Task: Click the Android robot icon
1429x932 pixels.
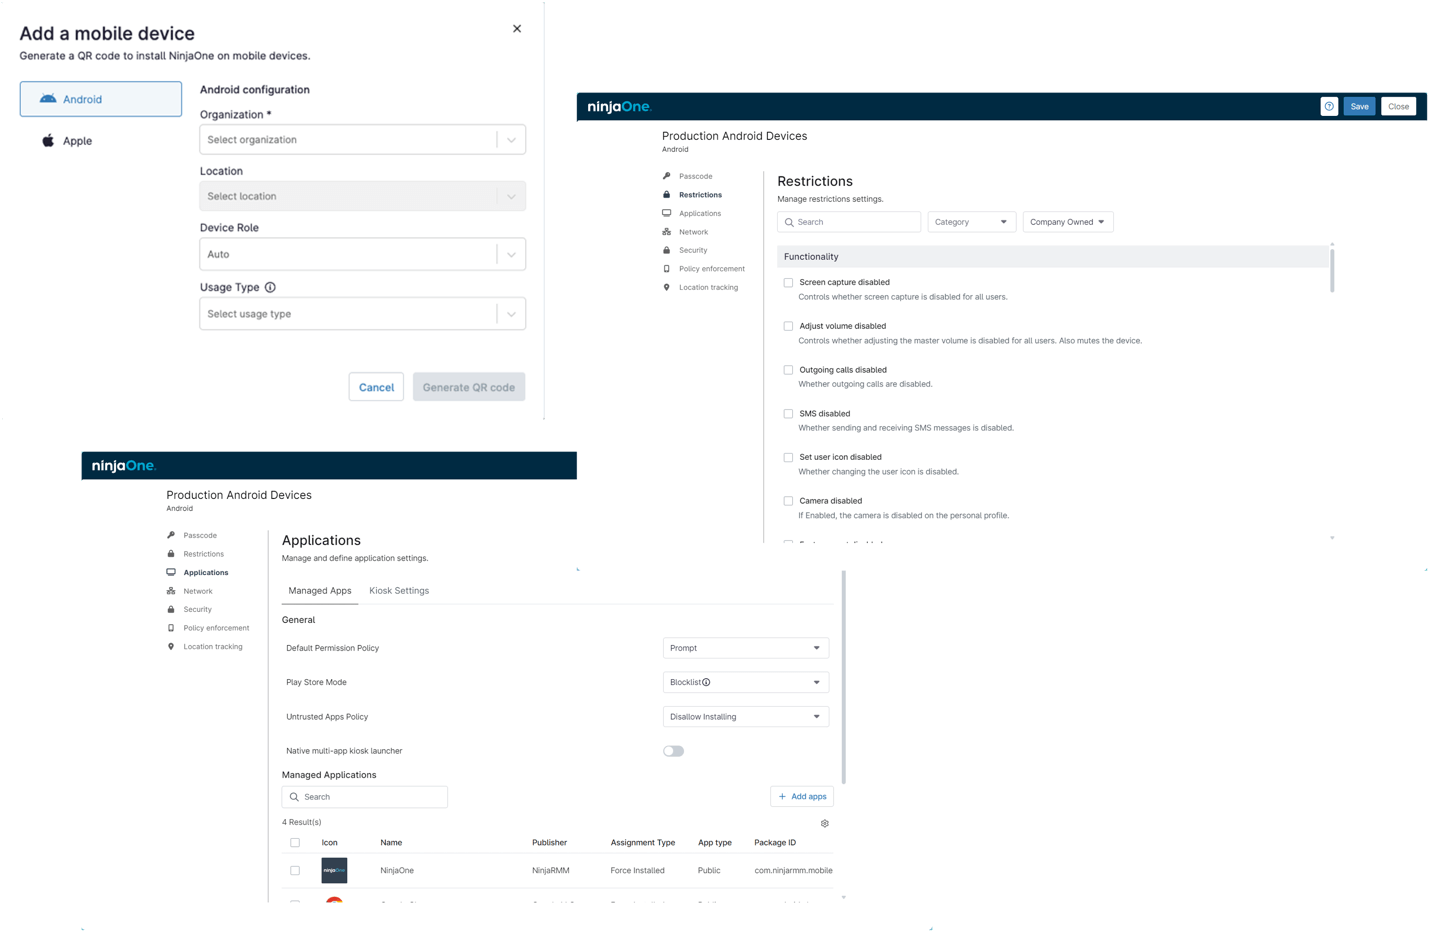Action: 48,99
